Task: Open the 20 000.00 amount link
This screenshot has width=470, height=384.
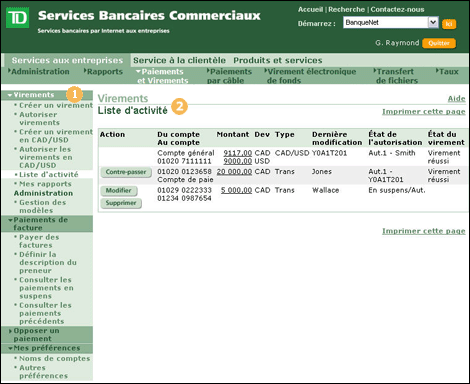Action: coord(234,172)
